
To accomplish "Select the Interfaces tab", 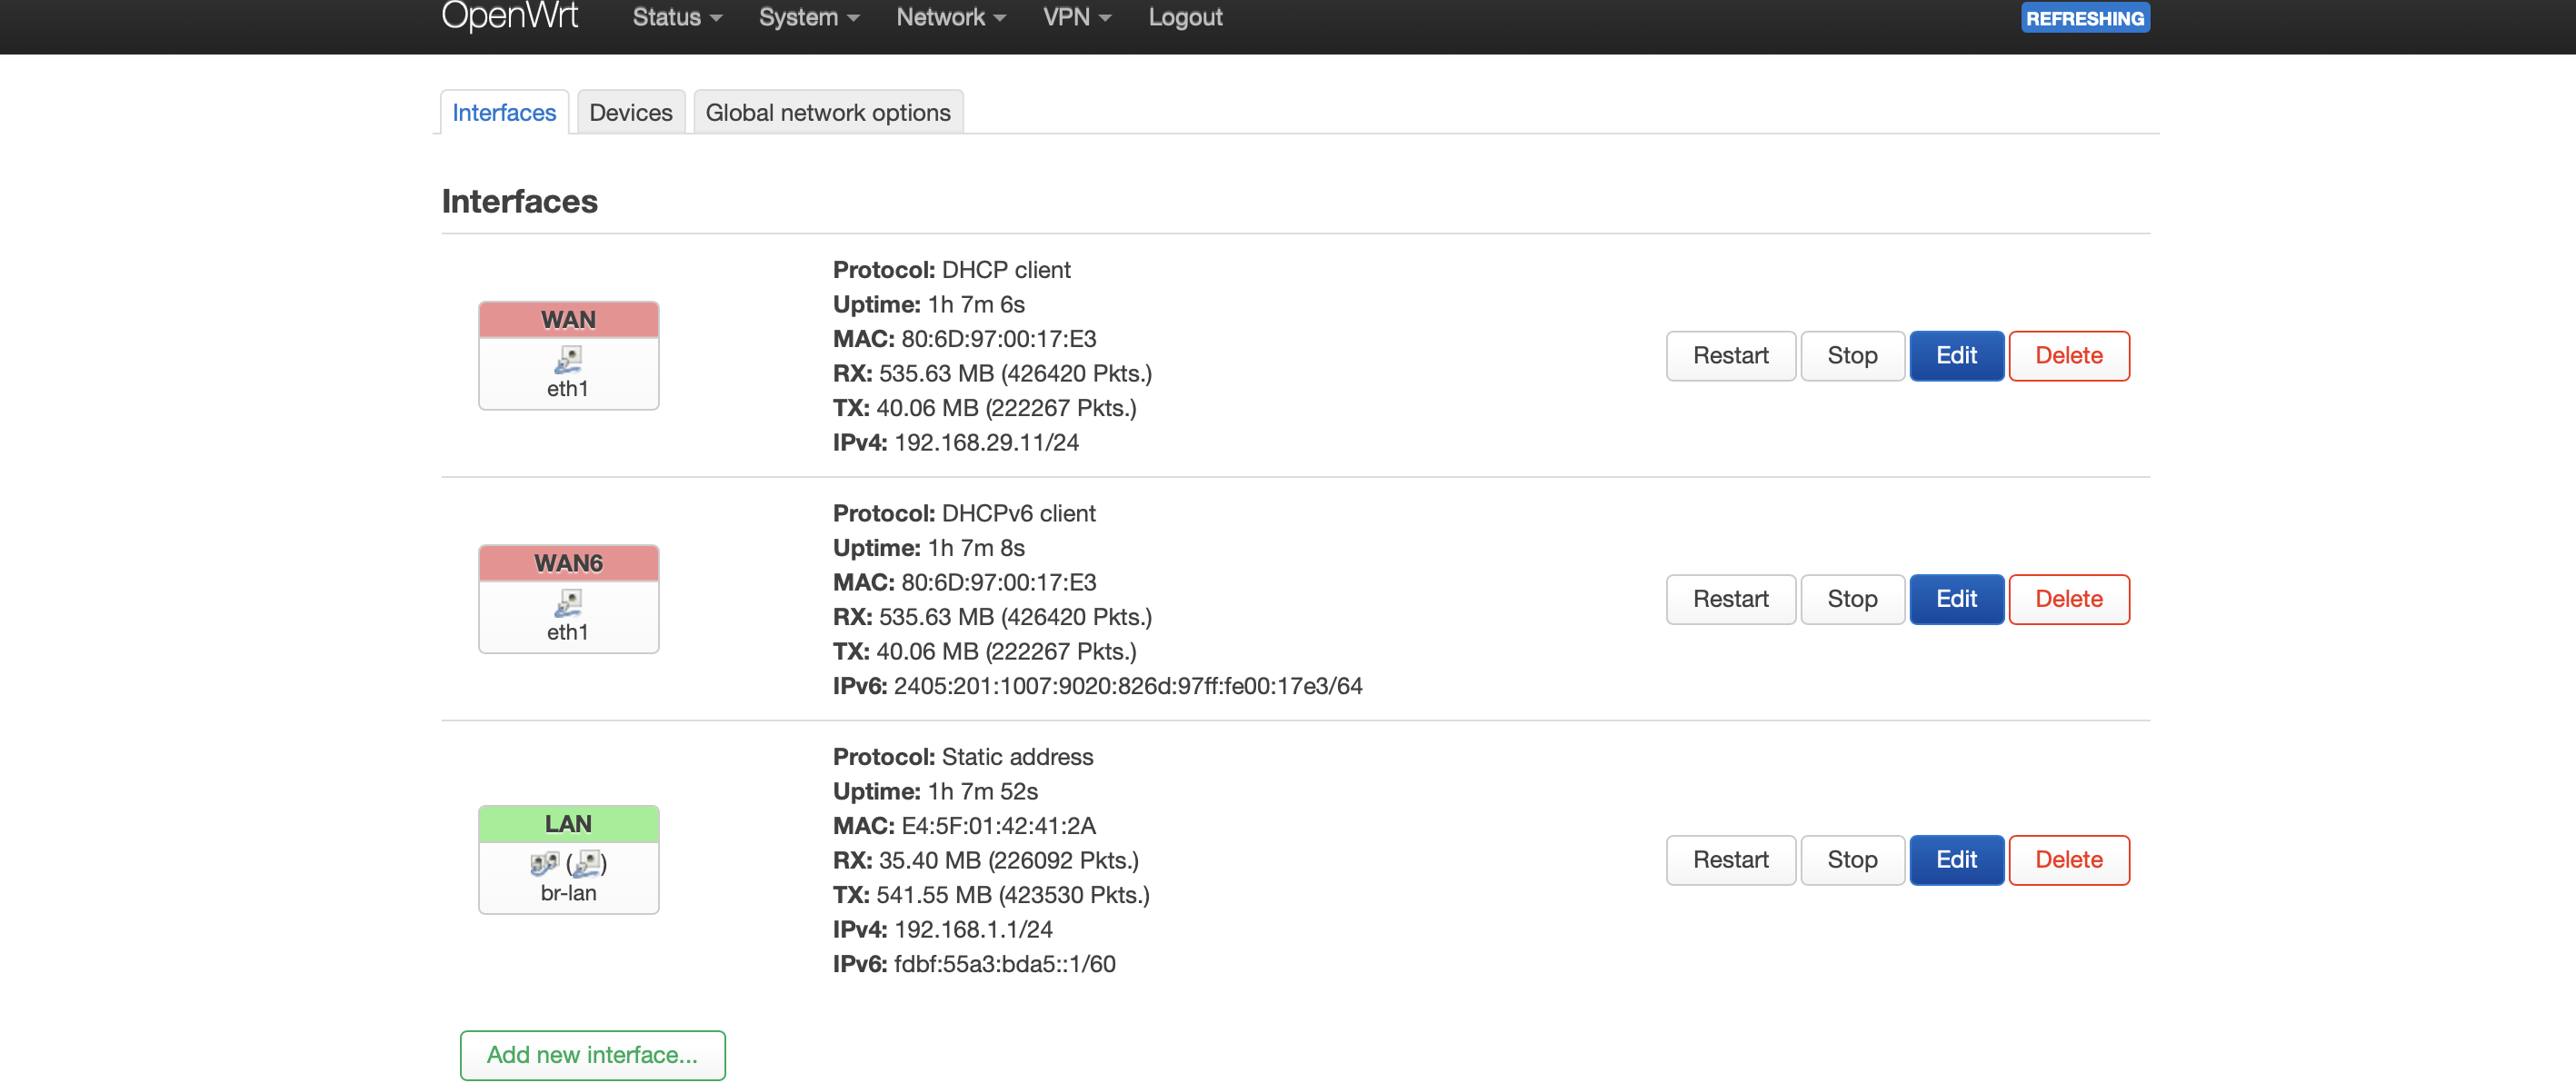I will click(503, 112).
